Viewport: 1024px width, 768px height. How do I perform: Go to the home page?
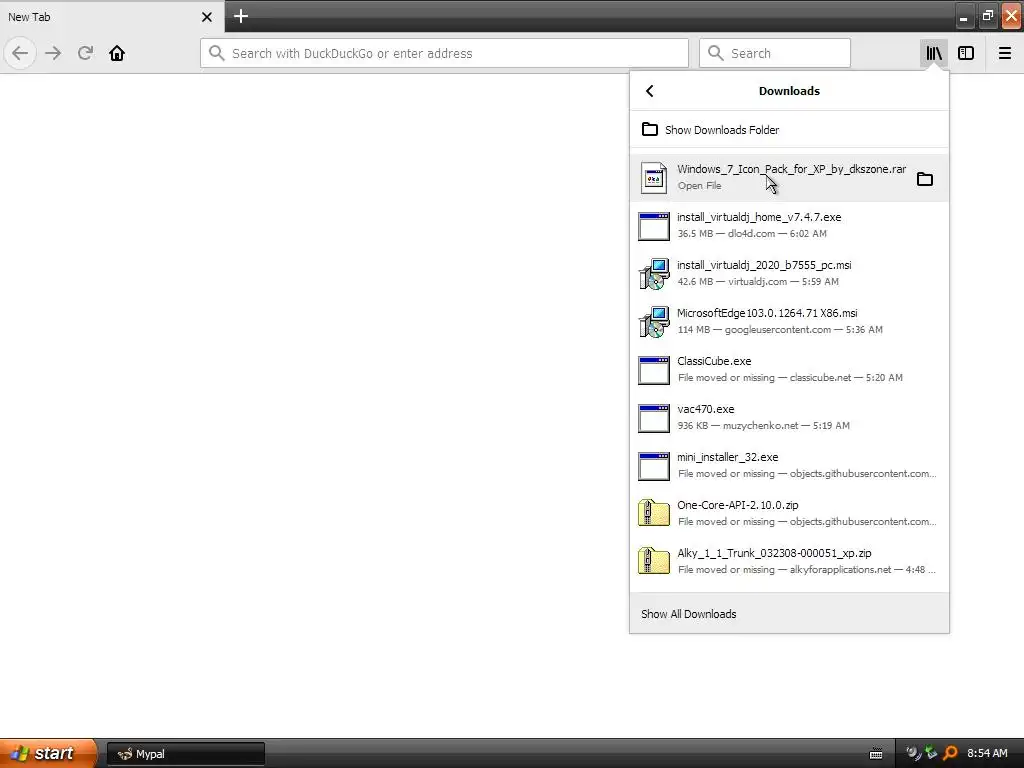[117, 53]
